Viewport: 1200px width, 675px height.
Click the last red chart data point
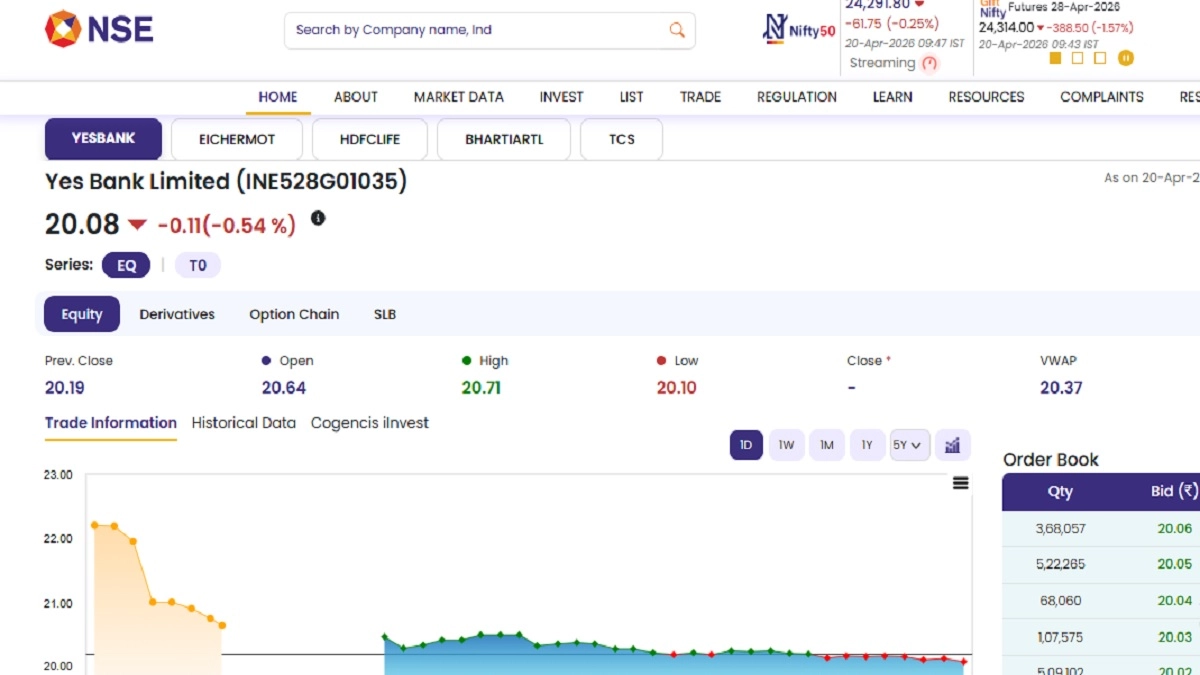click(964, 661)
